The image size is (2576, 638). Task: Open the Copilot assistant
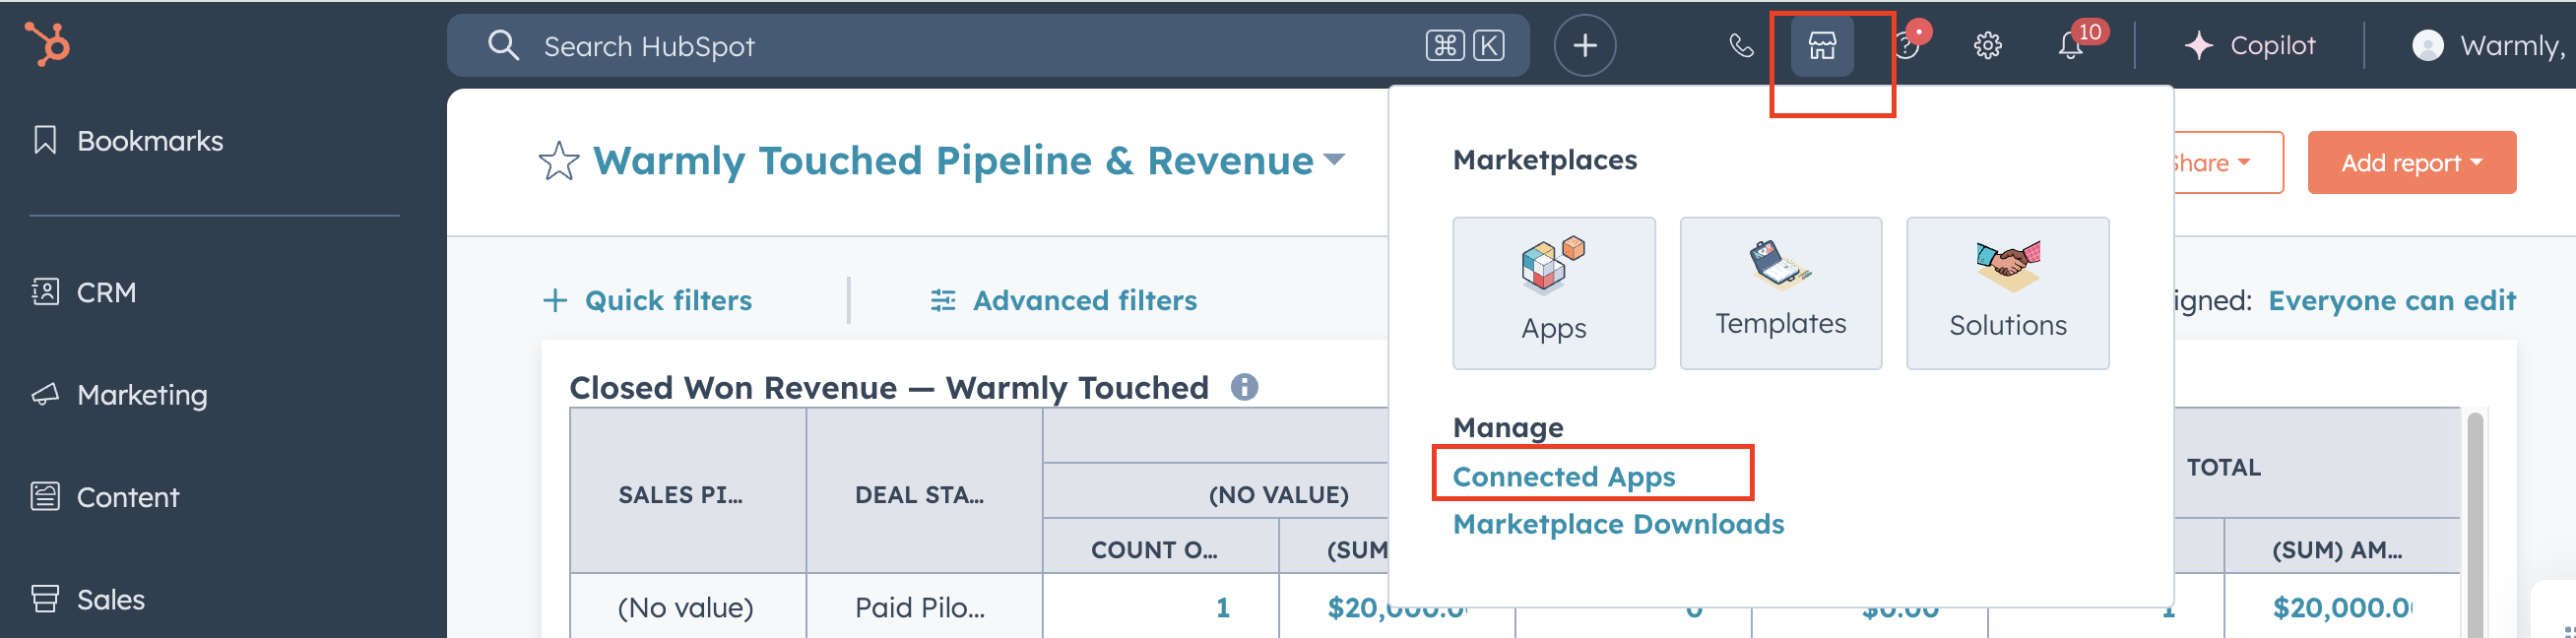point(2250,46)
